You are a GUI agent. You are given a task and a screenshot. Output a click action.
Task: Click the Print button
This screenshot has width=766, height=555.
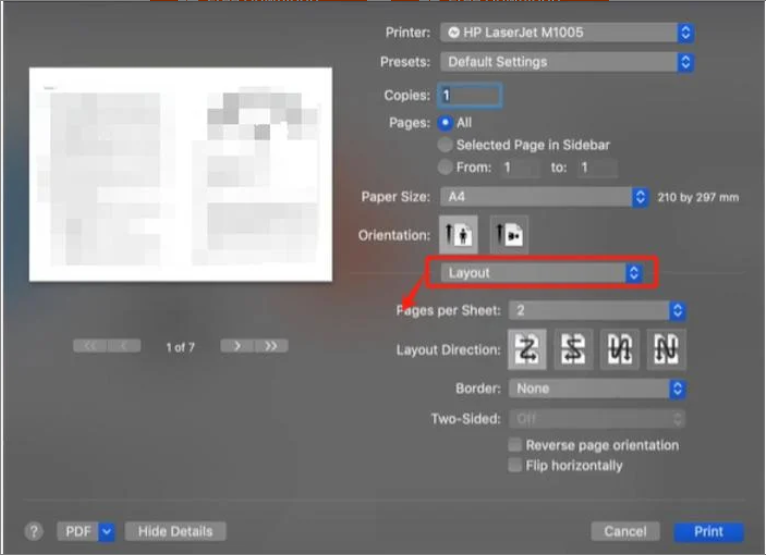[x=708, y=531]
